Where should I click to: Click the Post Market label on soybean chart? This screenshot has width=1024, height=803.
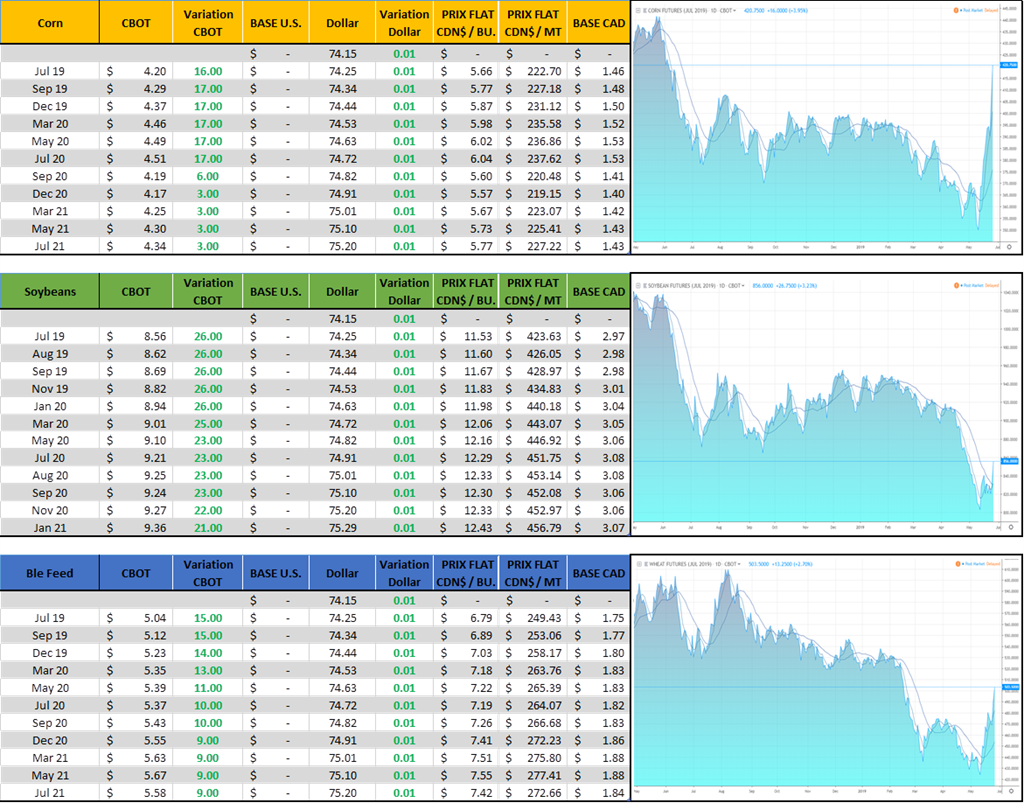coord(975,283)
